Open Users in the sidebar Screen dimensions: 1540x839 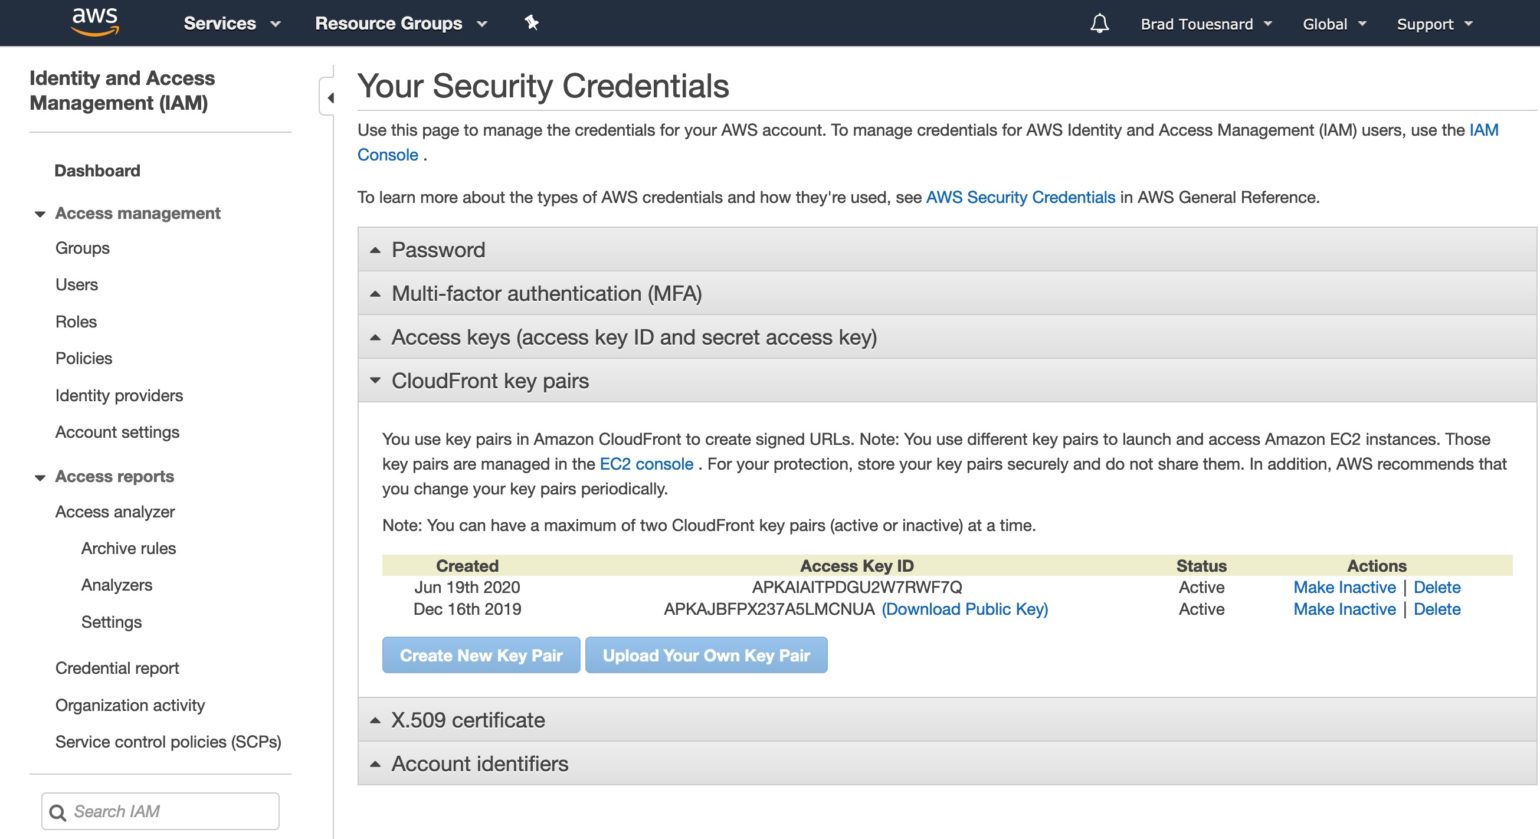coord(76,285)
